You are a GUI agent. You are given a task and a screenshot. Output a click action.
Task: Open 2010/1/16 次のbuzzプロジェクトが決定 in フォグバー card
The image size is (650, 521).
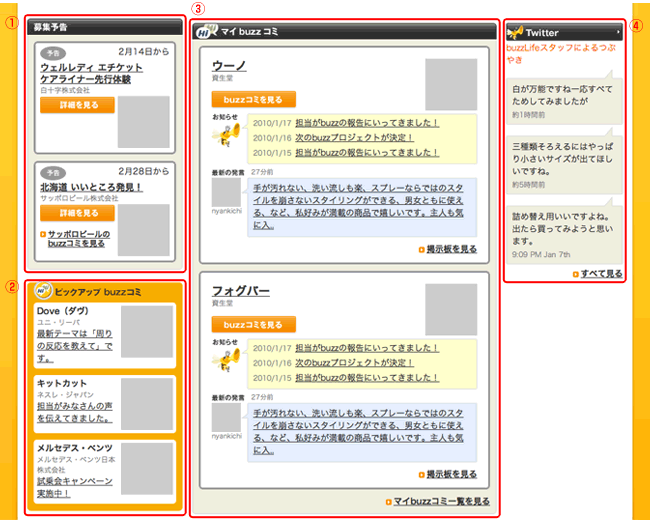point(354,363)
